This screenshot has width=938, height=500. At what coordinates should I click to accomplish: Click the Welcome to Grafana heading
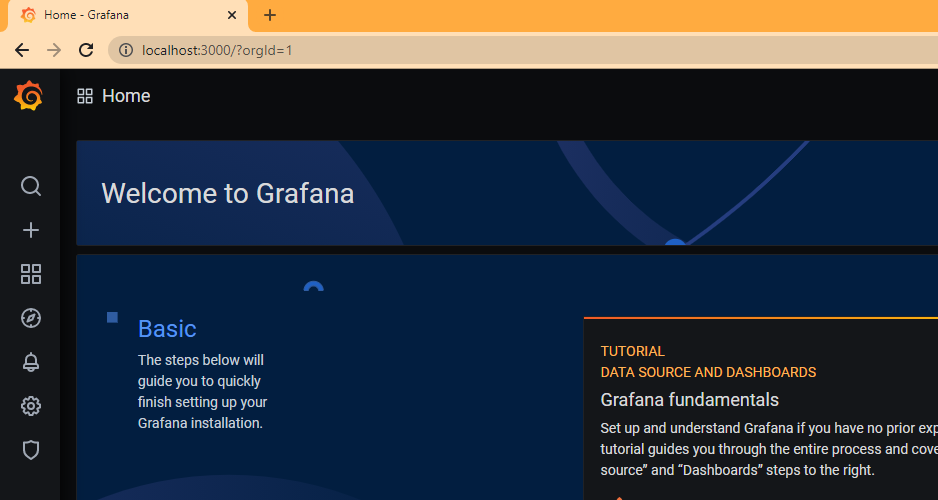[228, 193]
